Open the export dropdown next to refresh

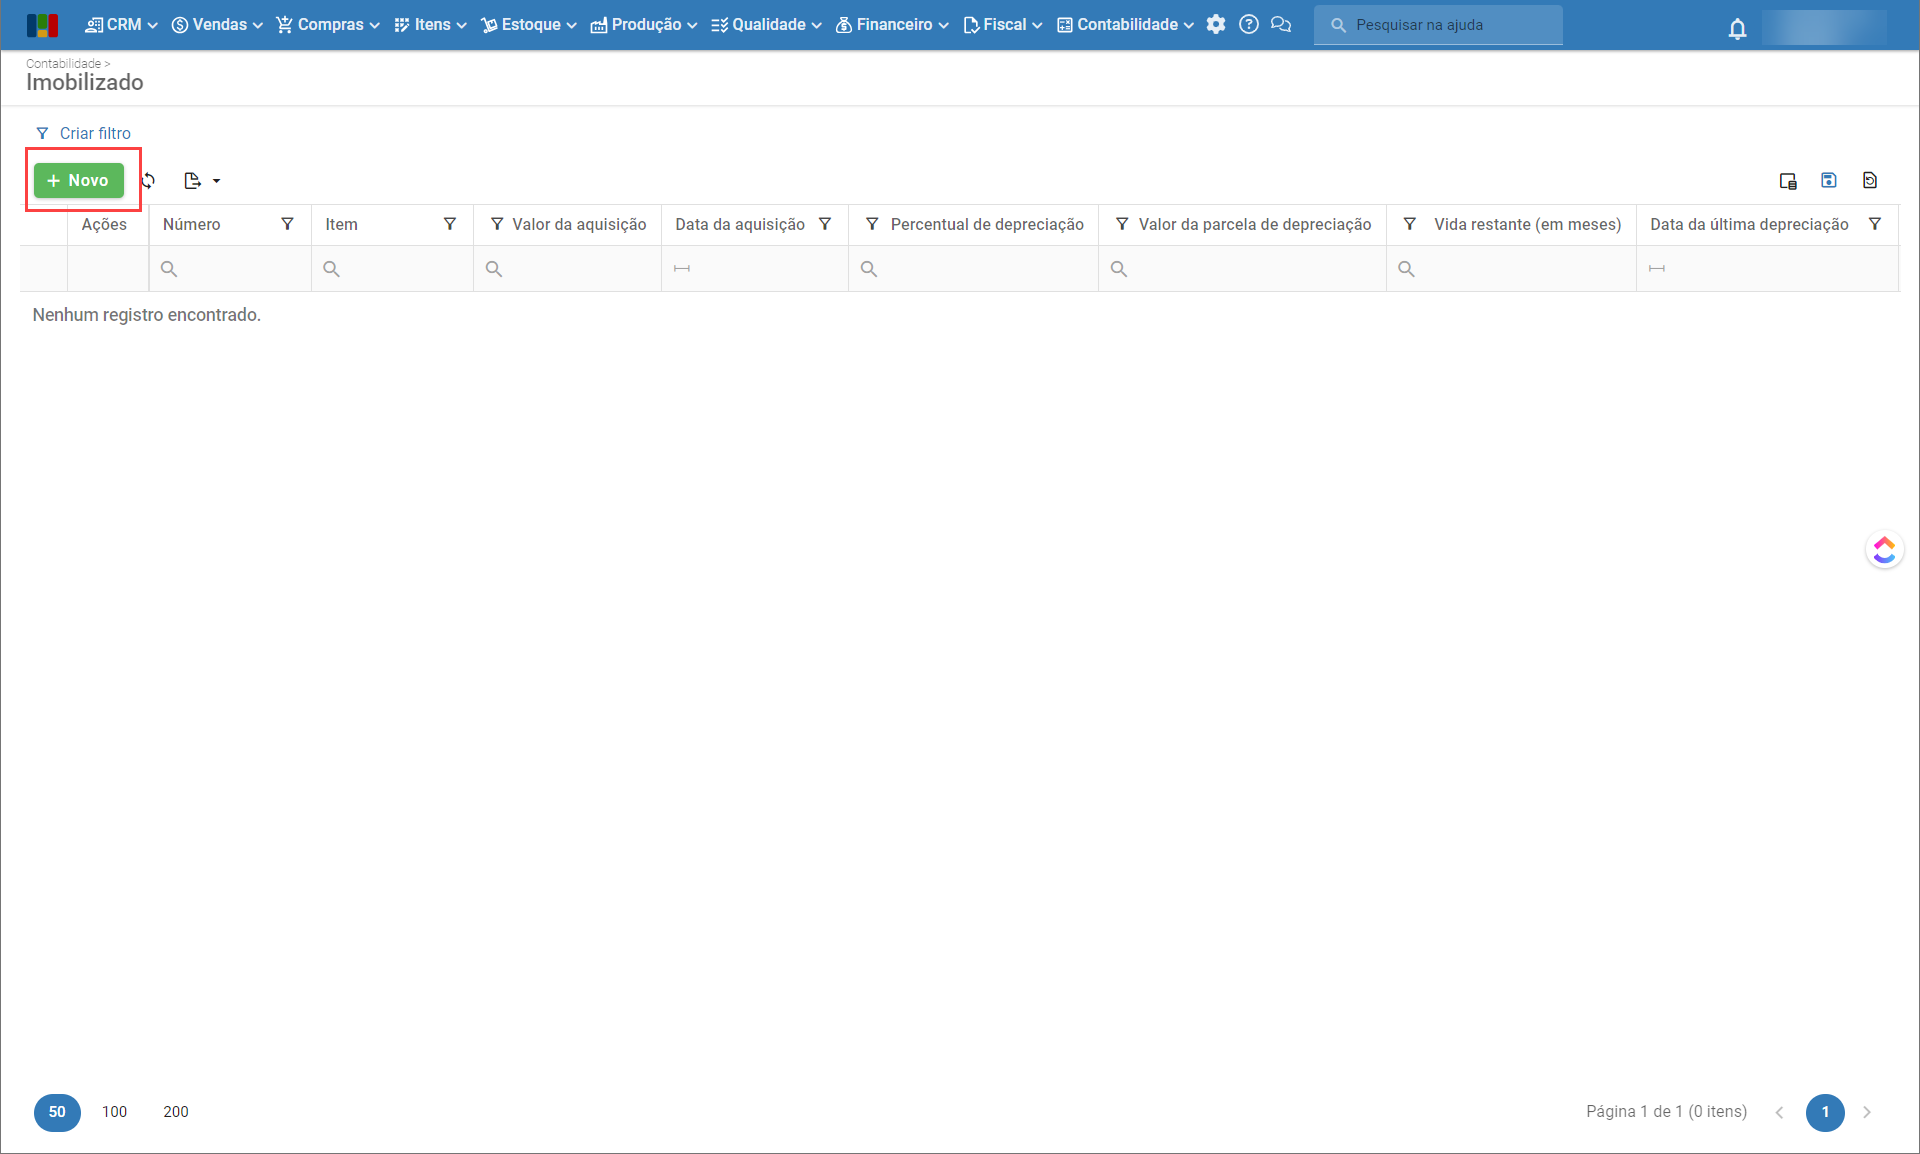tap(202, 181)
